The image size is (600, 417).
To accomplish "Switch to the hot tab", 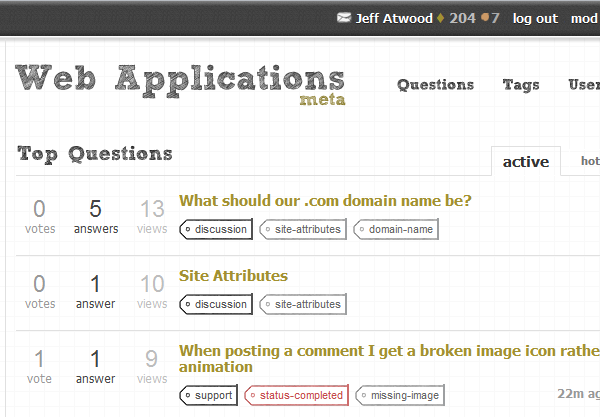I will 590,161.
